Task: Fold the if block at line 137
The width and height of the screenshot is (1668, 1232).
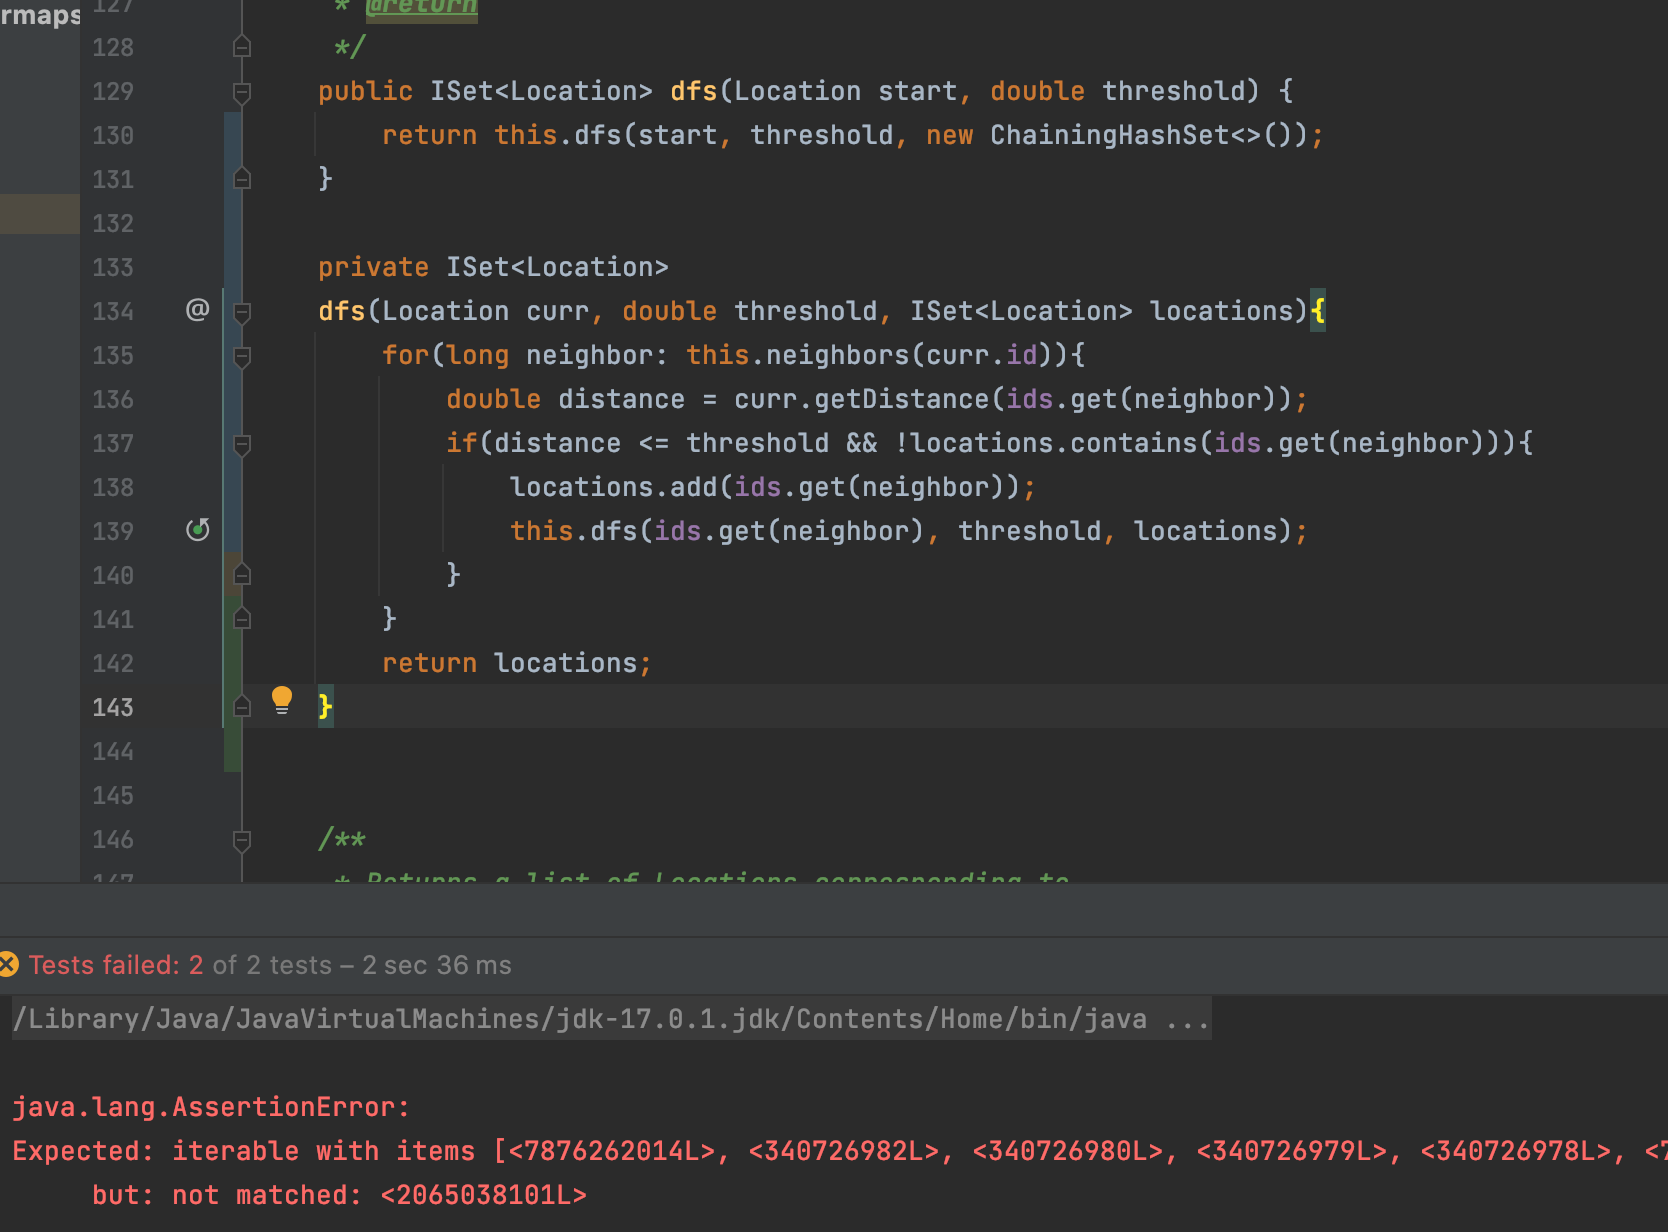Action: [241, 444]
